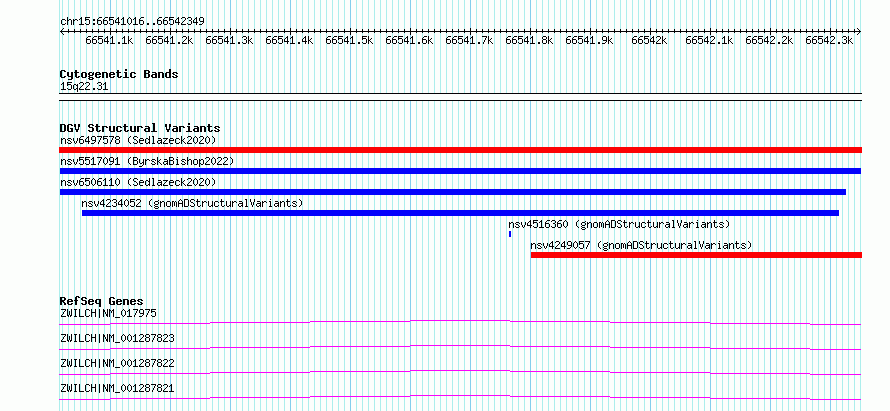Open nsv5517091 (ByrskaBishop2022) label
The width and height of the screenshot is (890, 411).
(x=147, y=161)
